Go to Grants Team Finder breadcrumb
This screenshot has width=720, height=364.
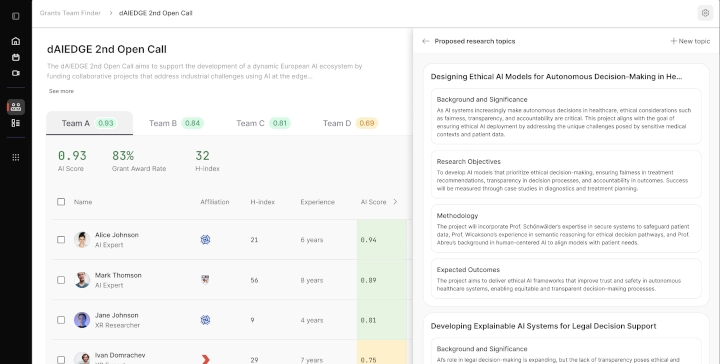tap(70, 13)
